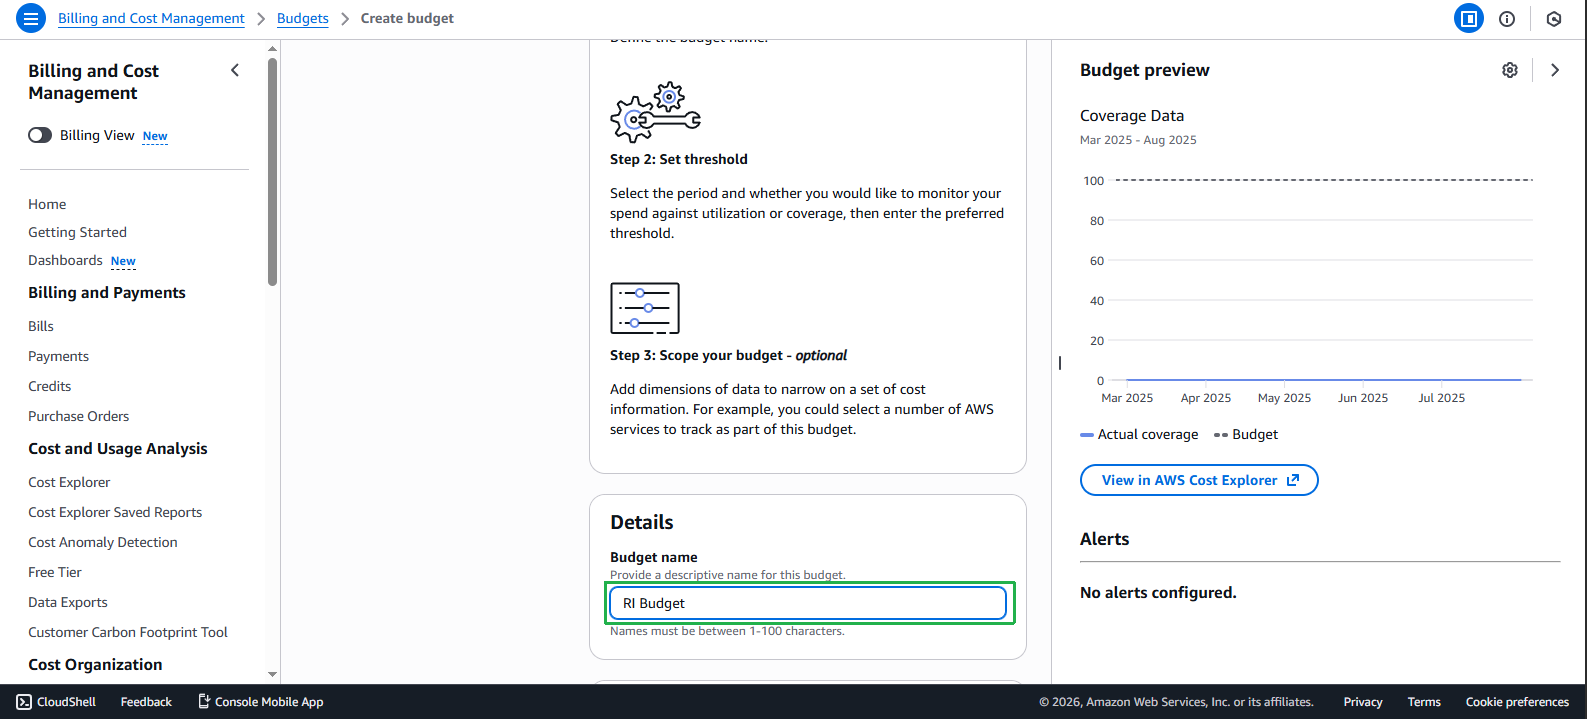This screenshot has width=1587, height=719.
Task: Open Budget preview settings gear
Action: [x=1510, y=70]
